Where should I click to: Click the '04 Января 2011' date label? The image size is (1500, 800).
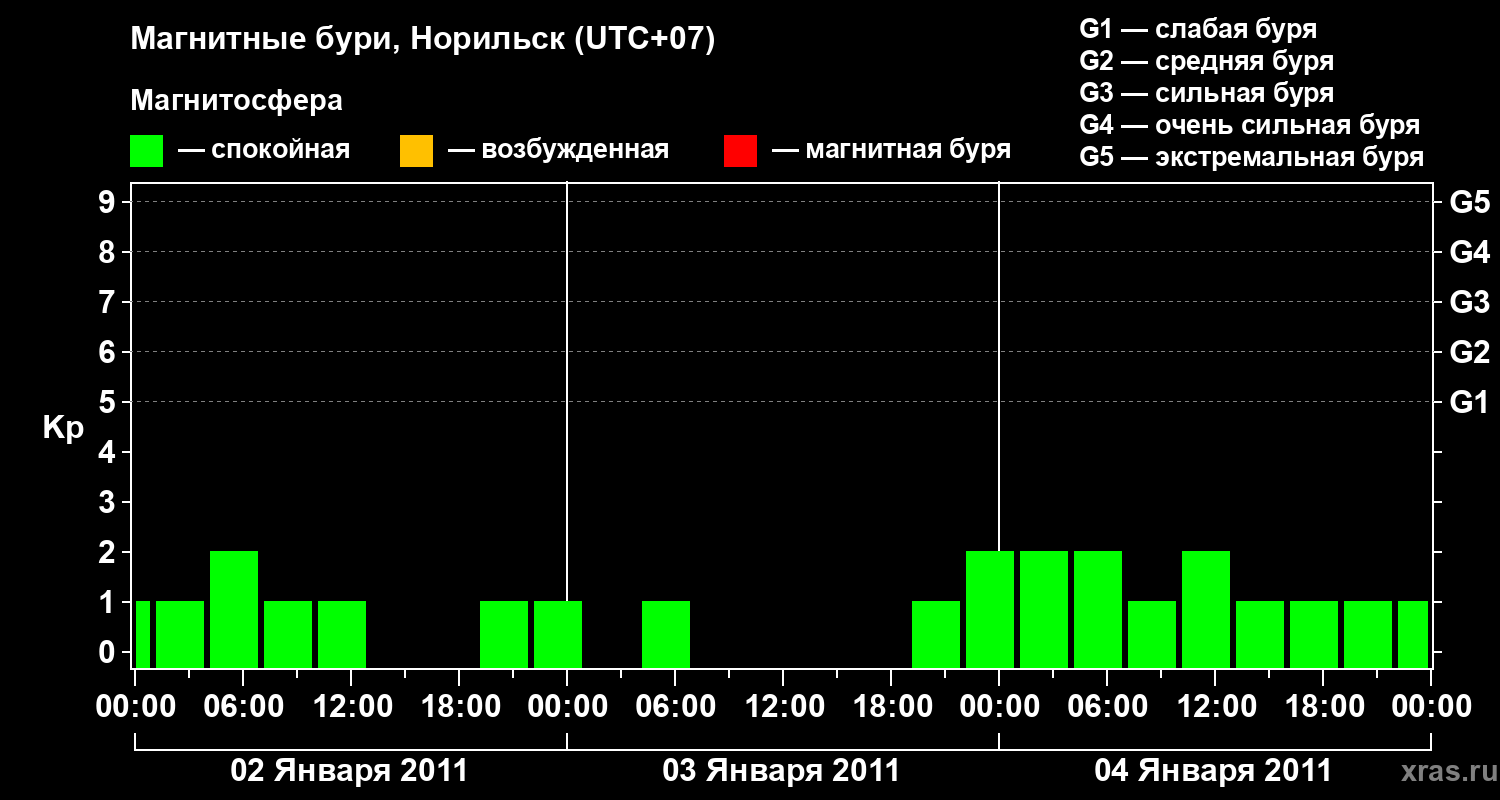tap(1213, 771)
